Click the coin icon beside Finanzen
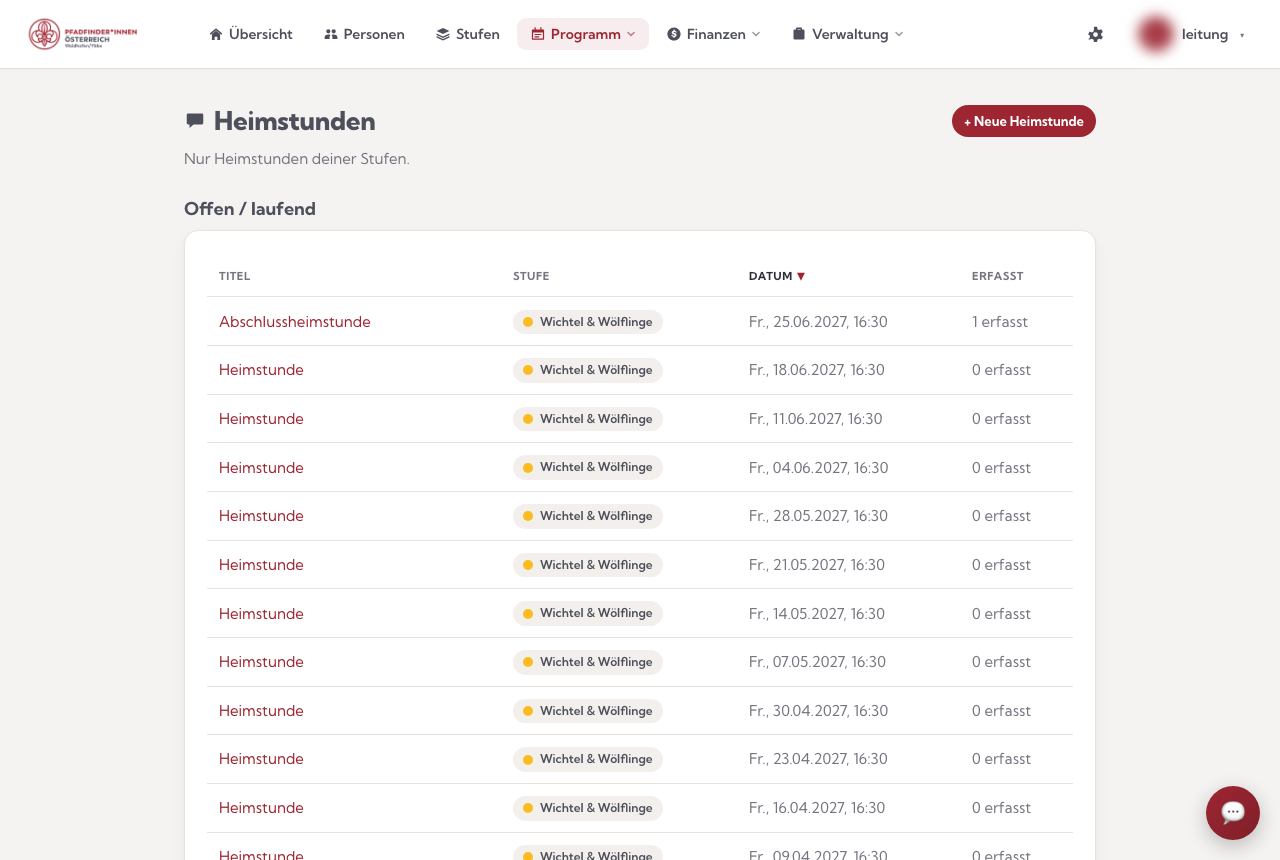Image resolution: width=1280 pixels, height=860 pixels. pyautogui.click(x=674, y=34)
